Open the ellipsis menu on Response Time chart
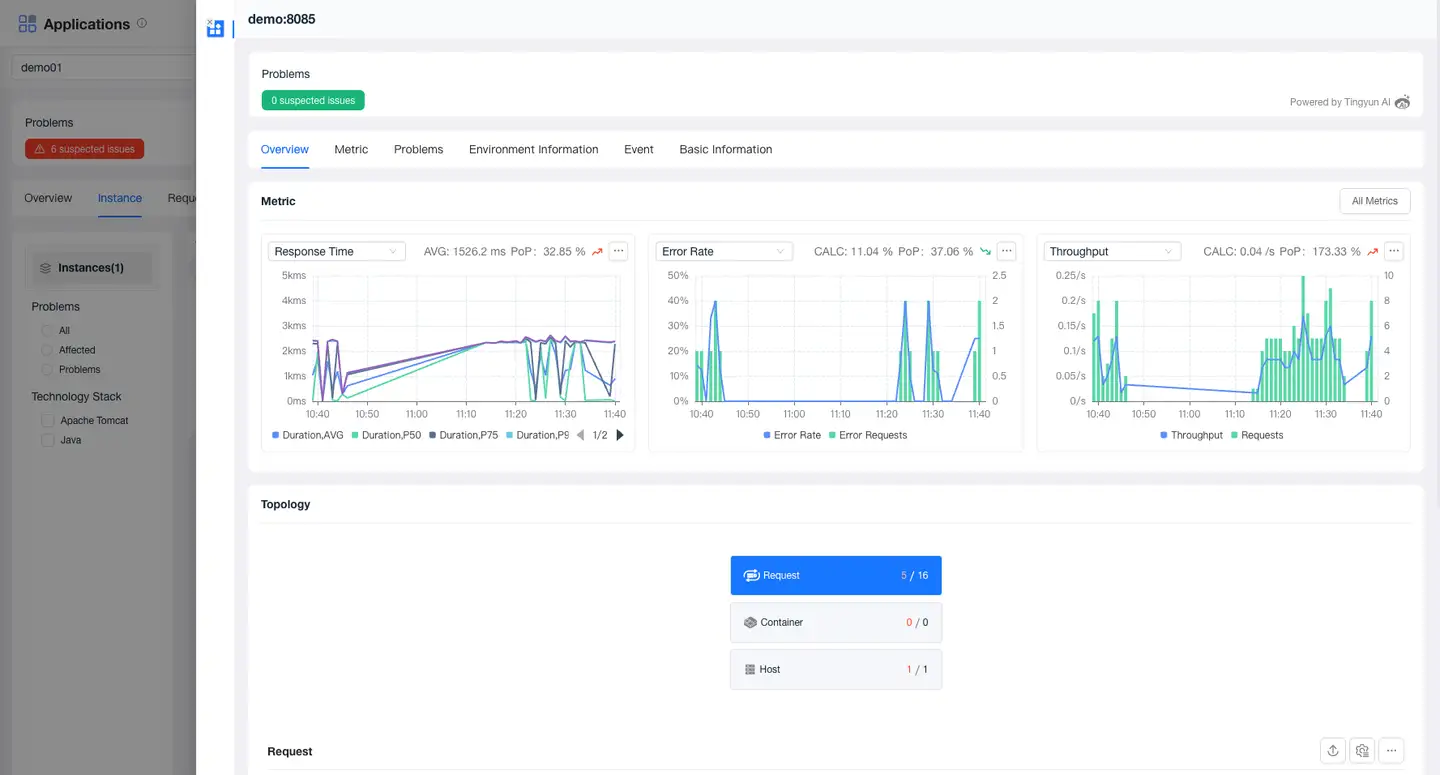This screenshot has height=775, width=1440. (618, 251)
